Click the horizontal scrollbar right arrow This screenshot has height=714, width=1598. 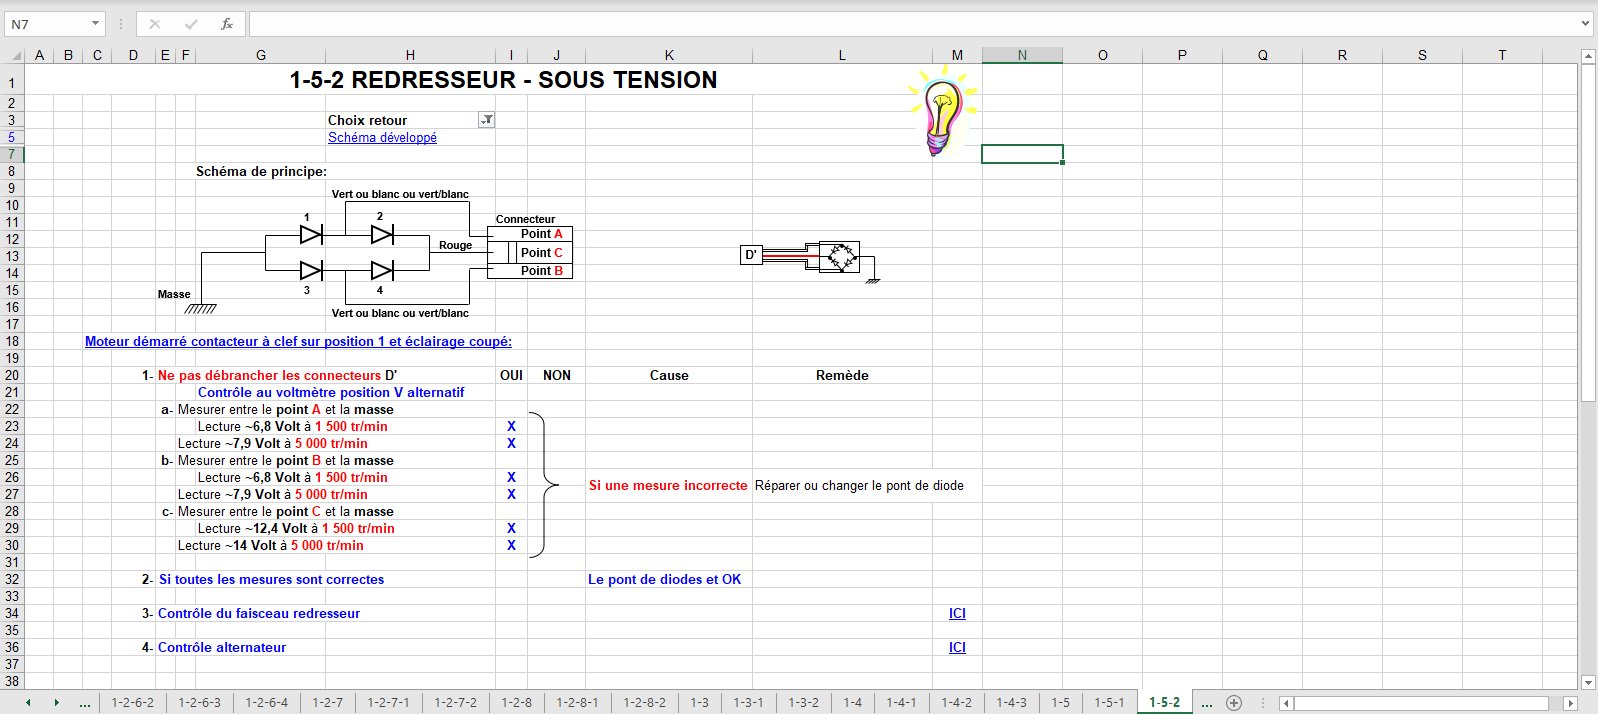(x=1570, y=703)
